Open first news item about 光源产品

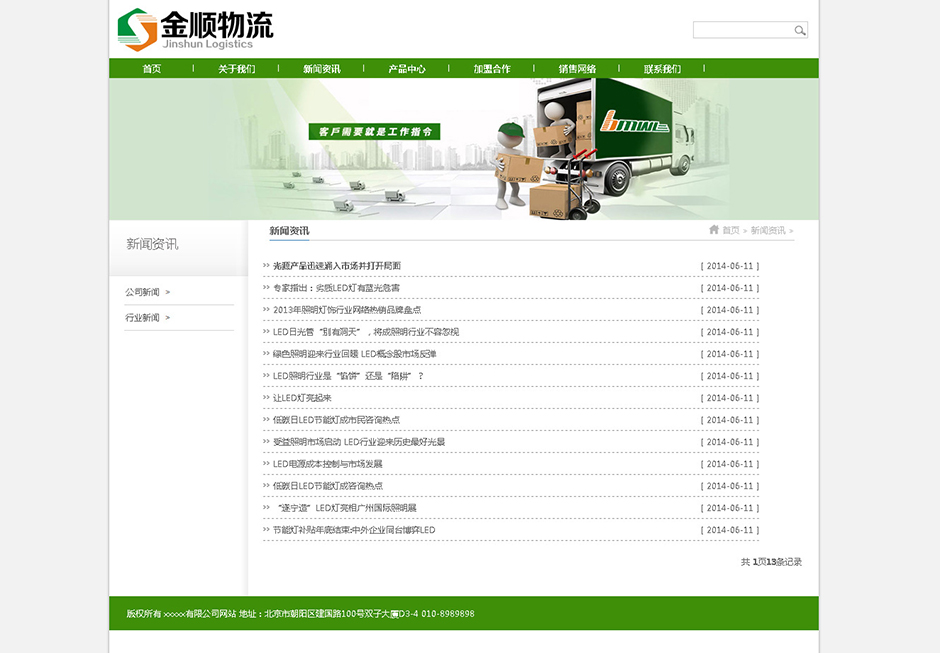point(337,266)
